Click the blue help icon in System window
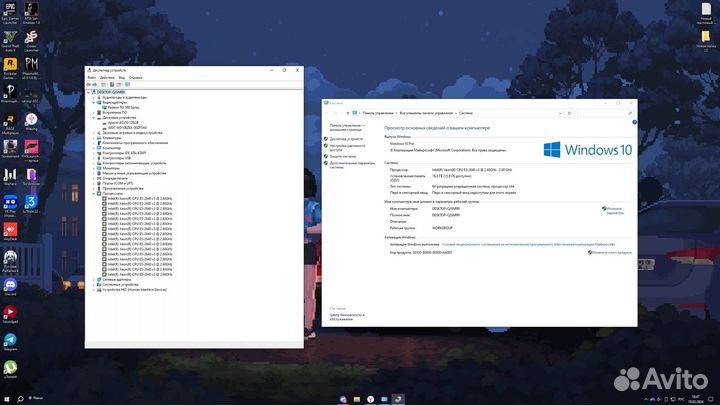720x405 pixels. (x=634, y=122)
